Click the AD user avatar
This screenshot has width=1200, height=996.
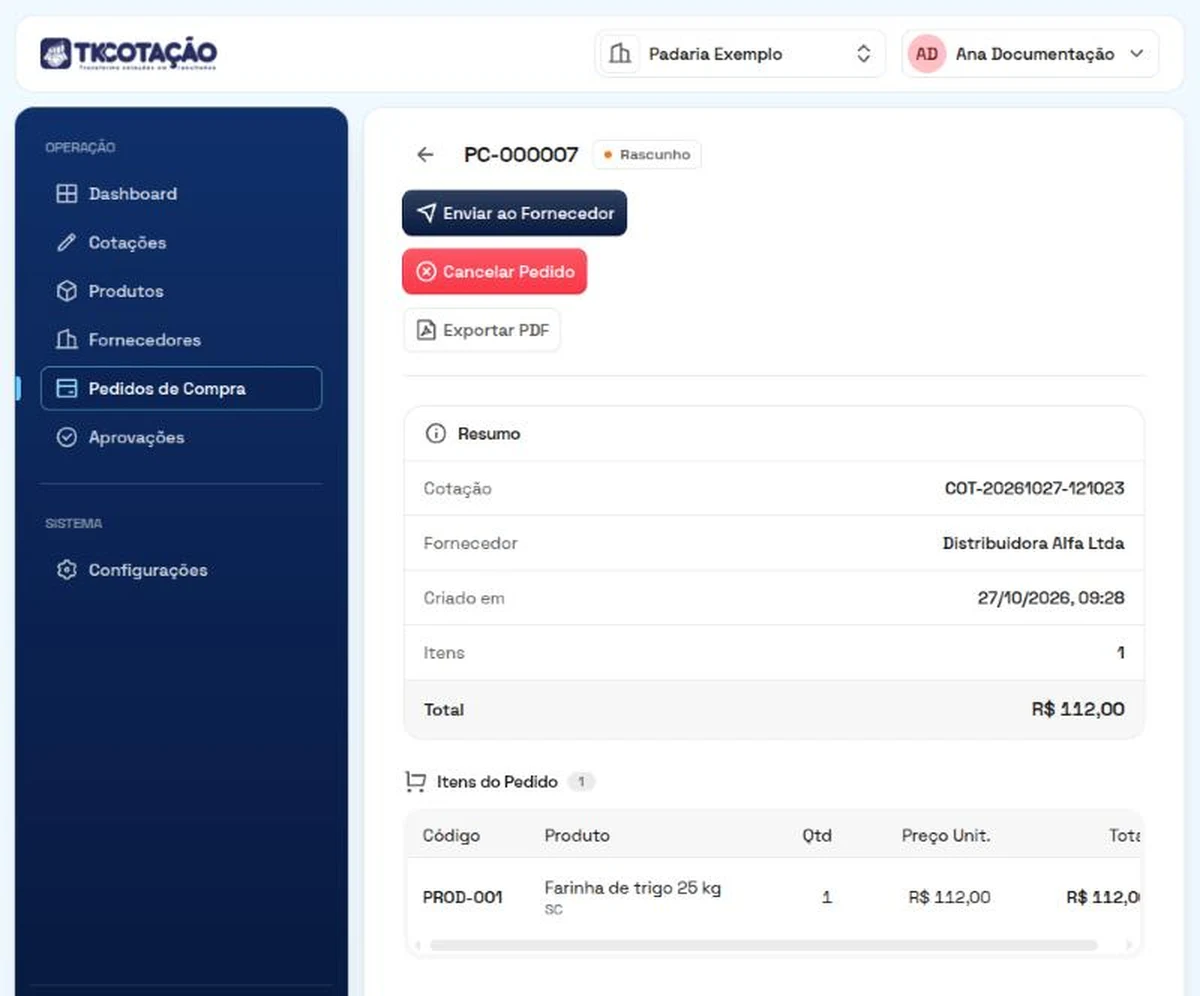pyautogui.click(x=927, y=54)
